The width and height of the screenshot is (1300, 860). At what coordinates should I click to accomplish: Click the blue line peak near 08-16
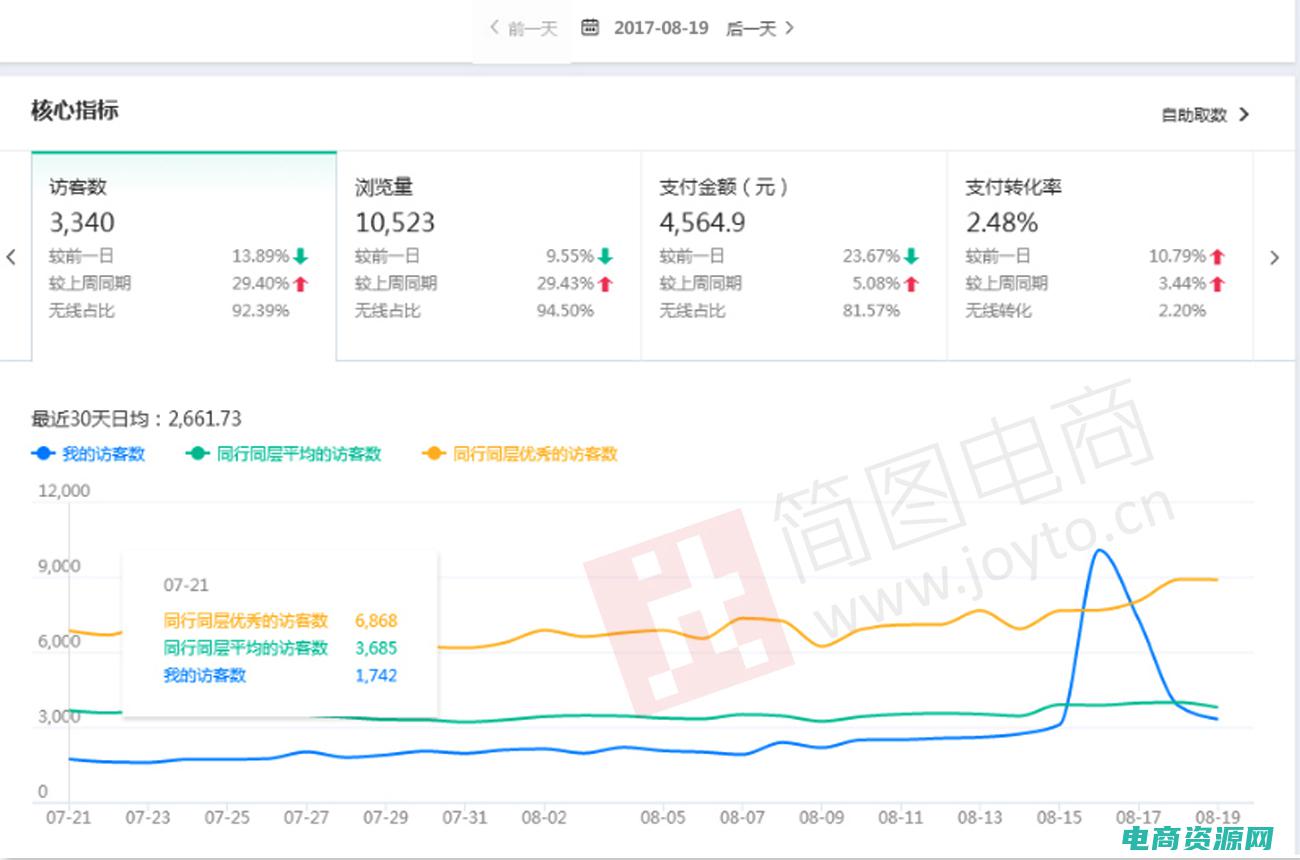click(1099, 551)
